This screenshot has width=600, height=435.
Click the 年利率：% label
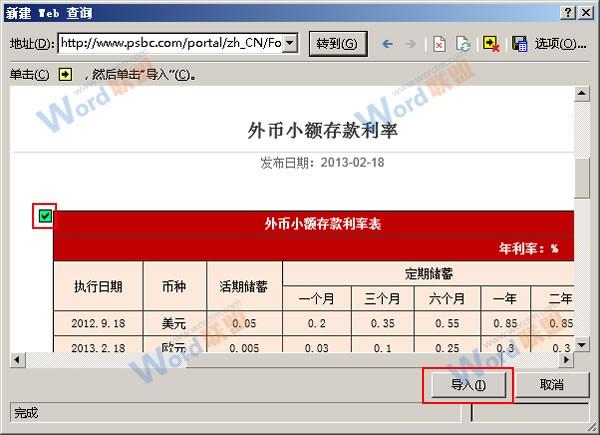pos(528,249)
